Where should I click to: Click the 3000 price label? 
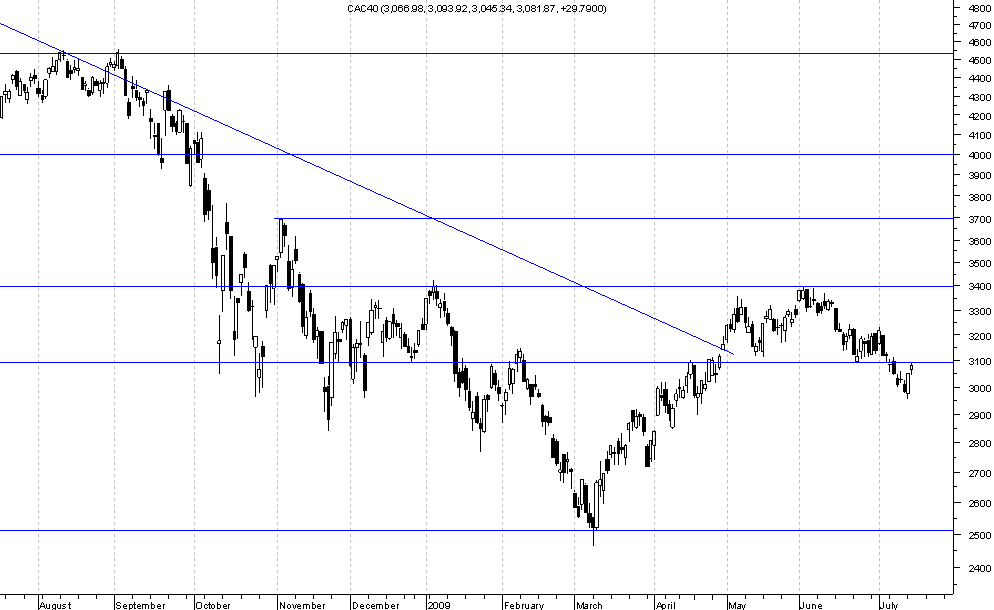(x=979, y=389)
